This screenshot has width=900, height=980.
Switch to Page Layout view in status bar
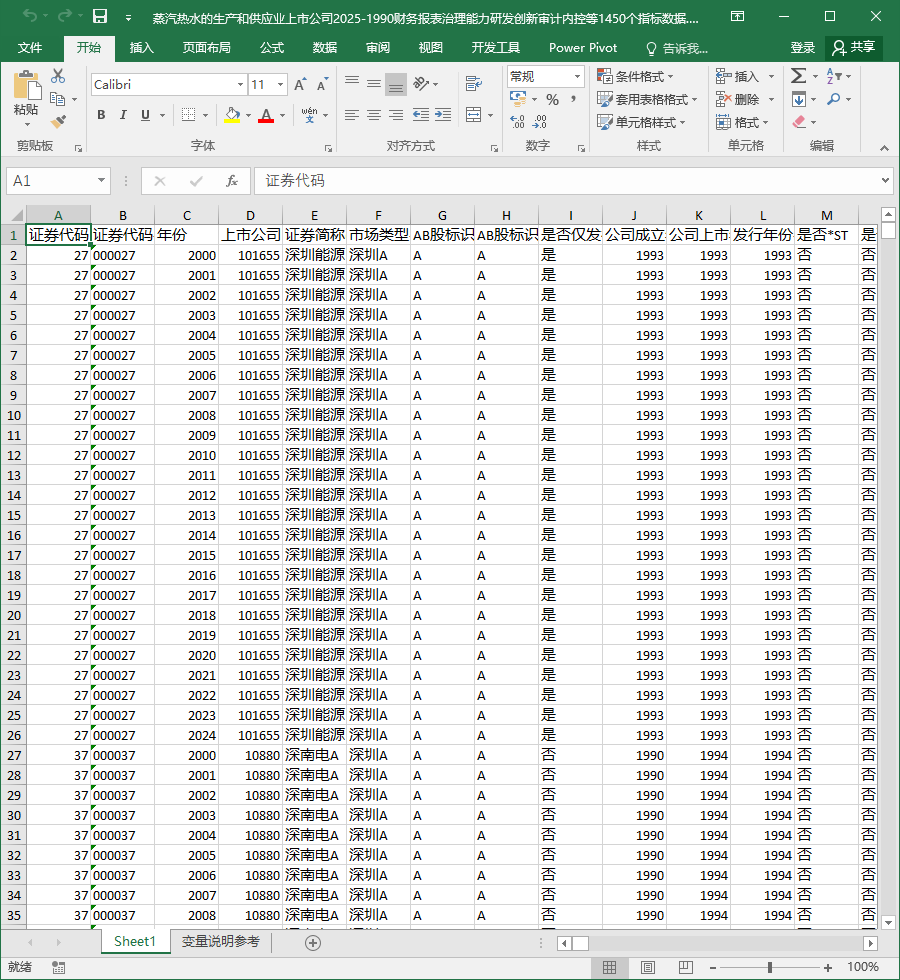click(x=648, y=968)
